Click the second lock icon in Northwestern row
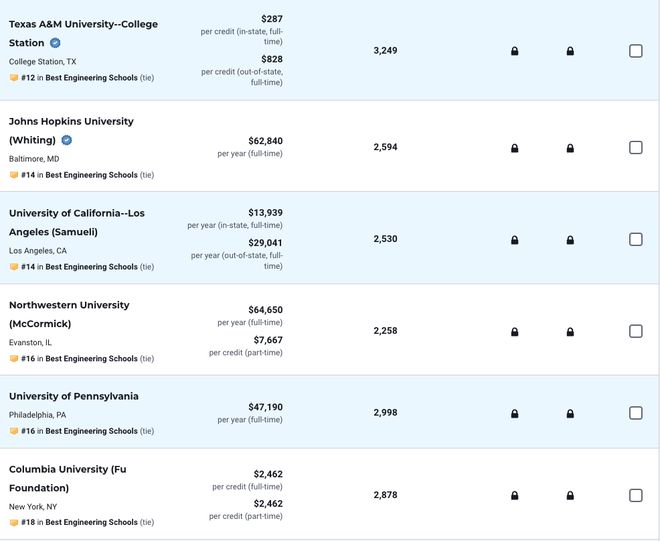Image resolution: width=660 pixels, height=541 pixels. (570, 332)
